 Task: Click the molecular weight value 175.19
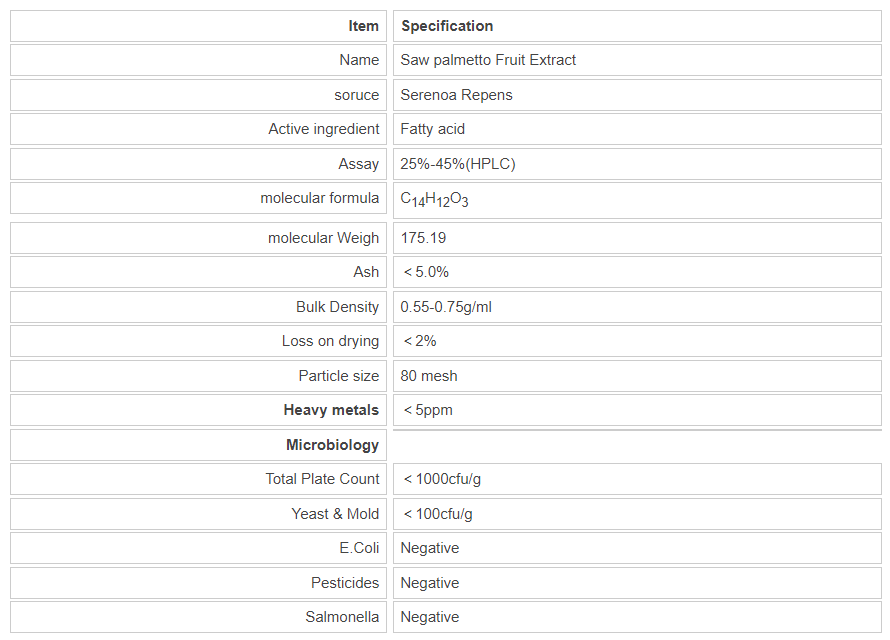pyautogui.click(x=423, y=238)
